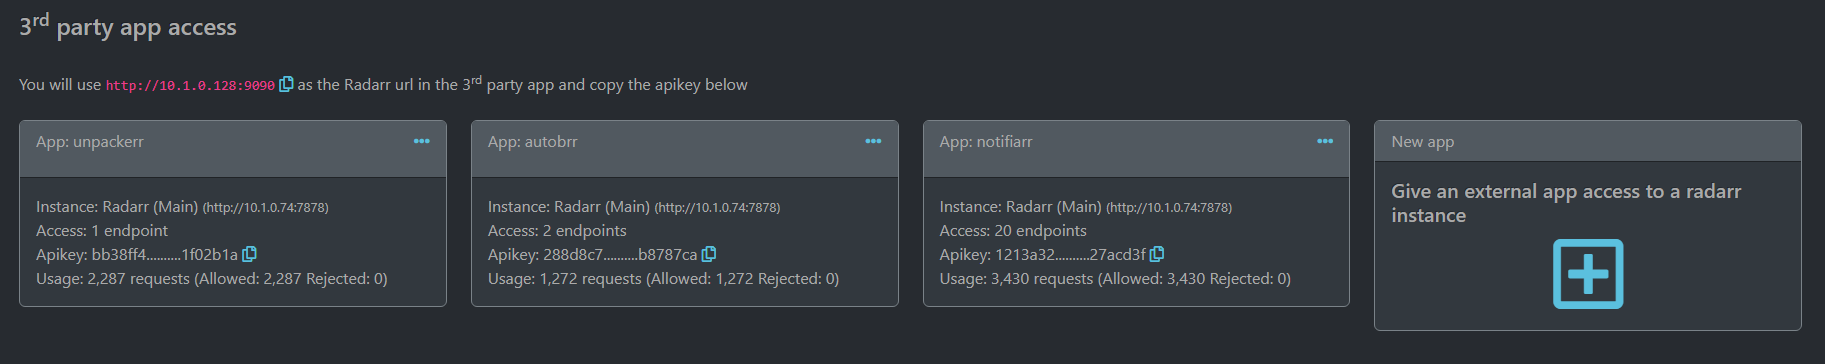
Task: Open the notifiarr card options menu
Action: tap(1325, 141)
